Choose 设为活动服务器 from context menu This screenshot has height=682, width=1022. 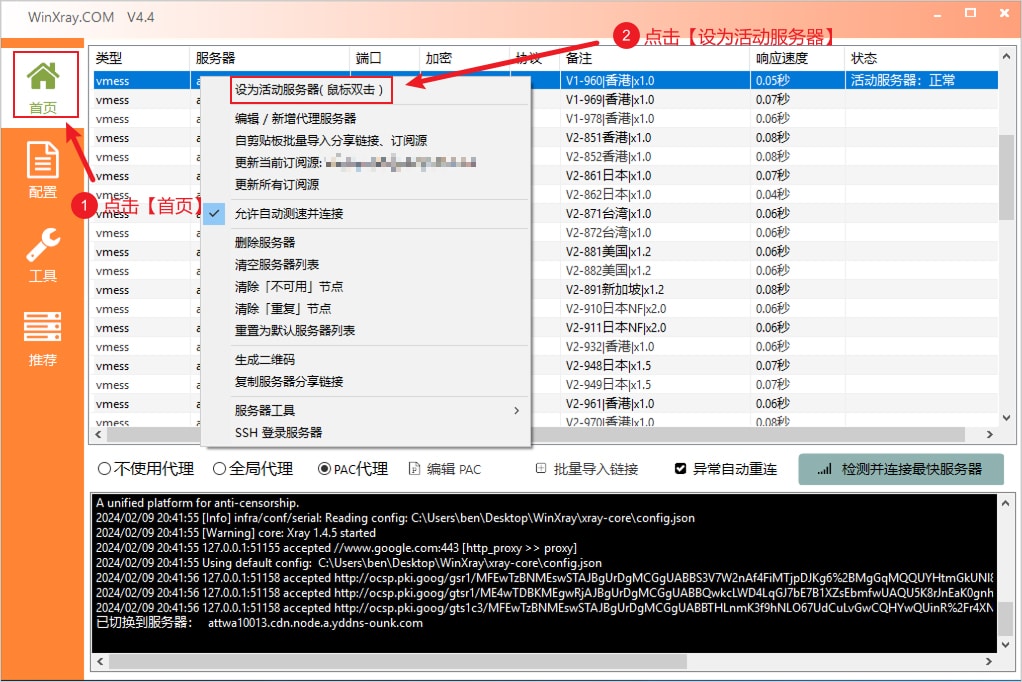point(308,90)
